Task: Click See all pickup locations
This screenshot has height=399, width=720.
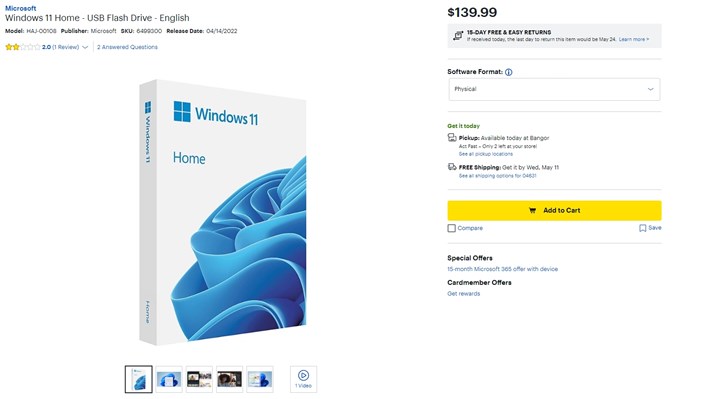Action: (x=486, y=154)
